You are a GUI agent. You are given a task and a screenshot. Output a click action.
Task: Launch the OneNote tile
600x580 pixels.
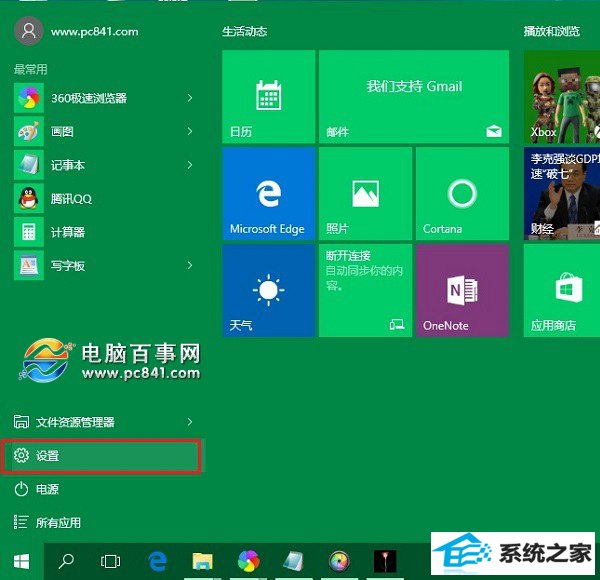(x=462, y=290)
